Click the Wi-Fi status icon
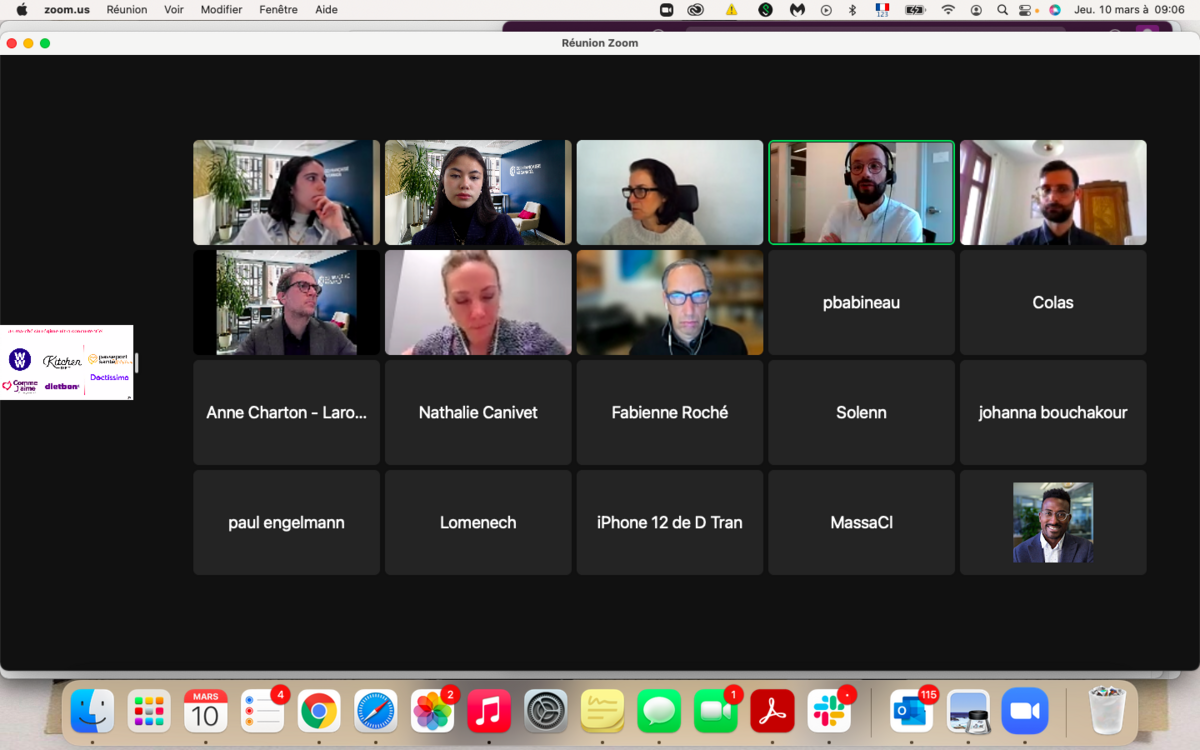 coord(947,10)
